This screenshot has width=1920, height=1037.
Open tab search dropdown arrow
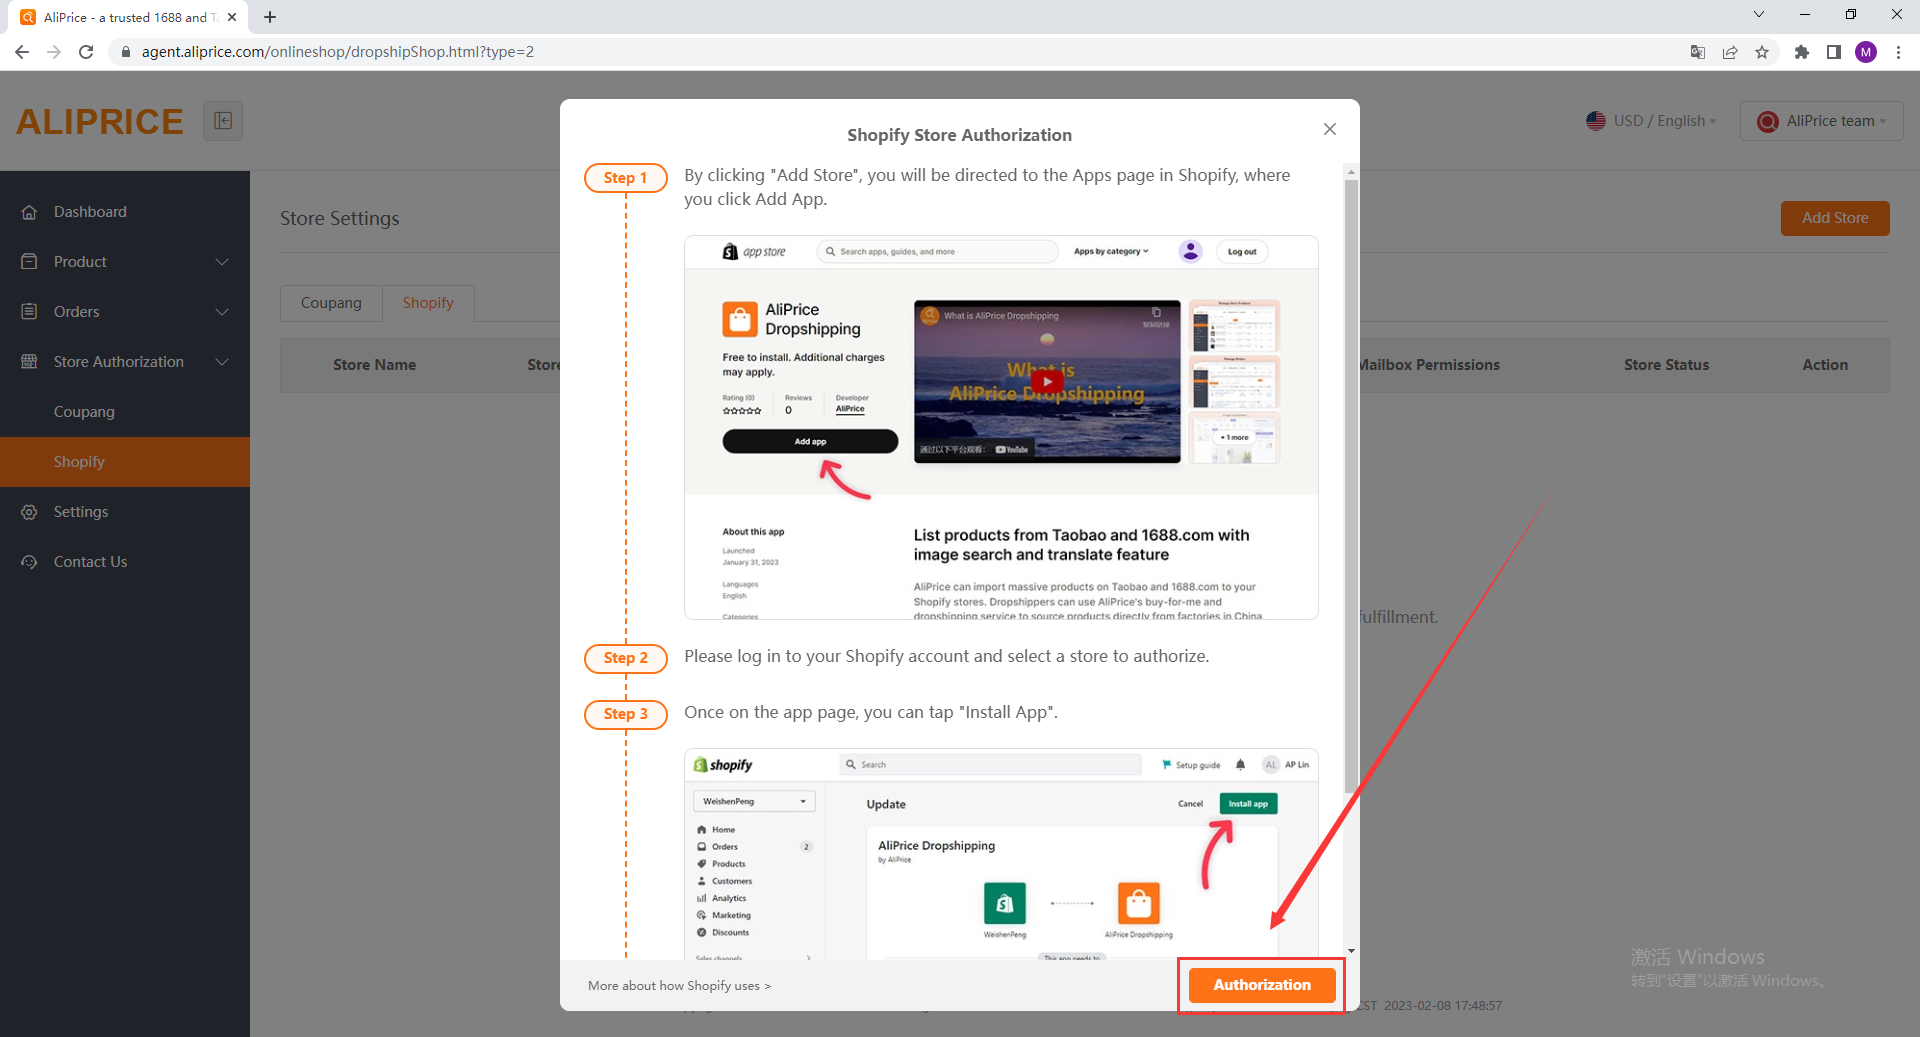click(1759, 15)
